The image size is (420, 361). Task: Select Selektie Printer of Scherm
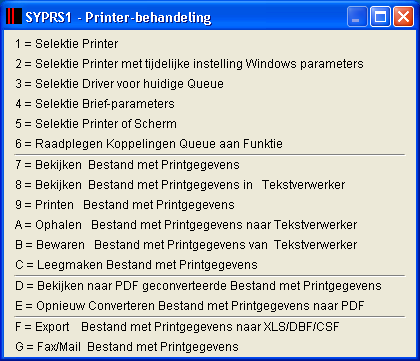(96, 124)
